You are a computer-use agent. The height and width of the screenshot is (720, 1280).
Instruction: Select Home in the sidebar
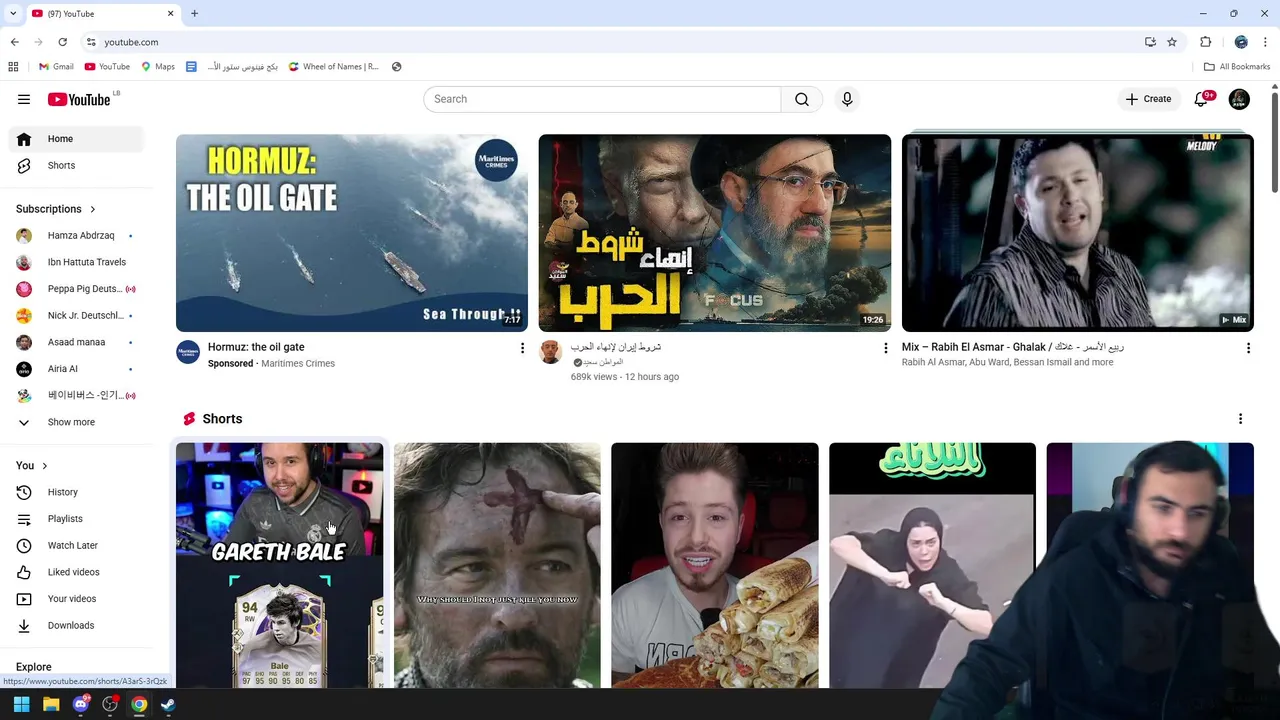(76, 139)
